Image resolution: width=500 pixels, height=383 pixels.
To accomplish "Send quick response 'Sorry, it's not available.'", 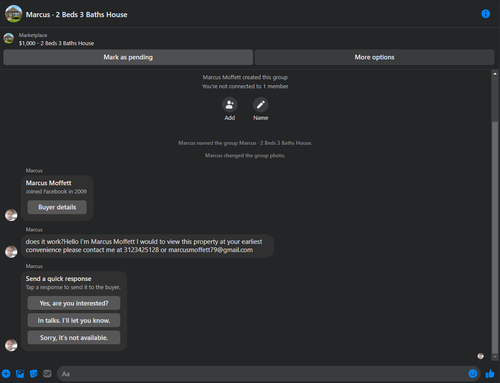I will tap(74, 338).
